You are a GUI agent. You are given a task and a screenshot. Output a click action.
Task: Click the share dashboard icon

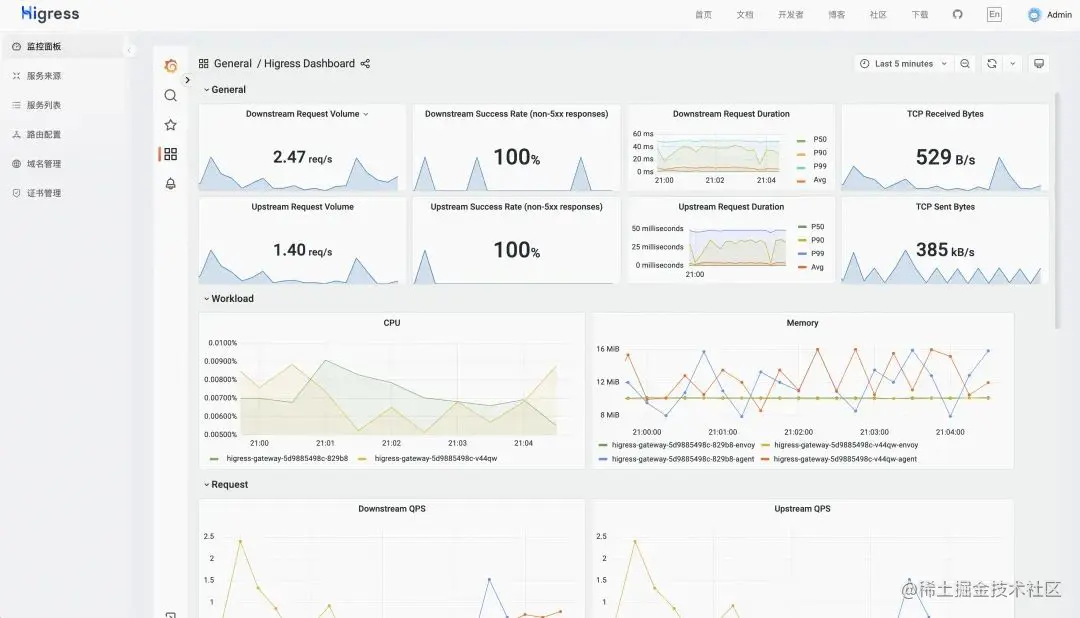pos(365,63)
